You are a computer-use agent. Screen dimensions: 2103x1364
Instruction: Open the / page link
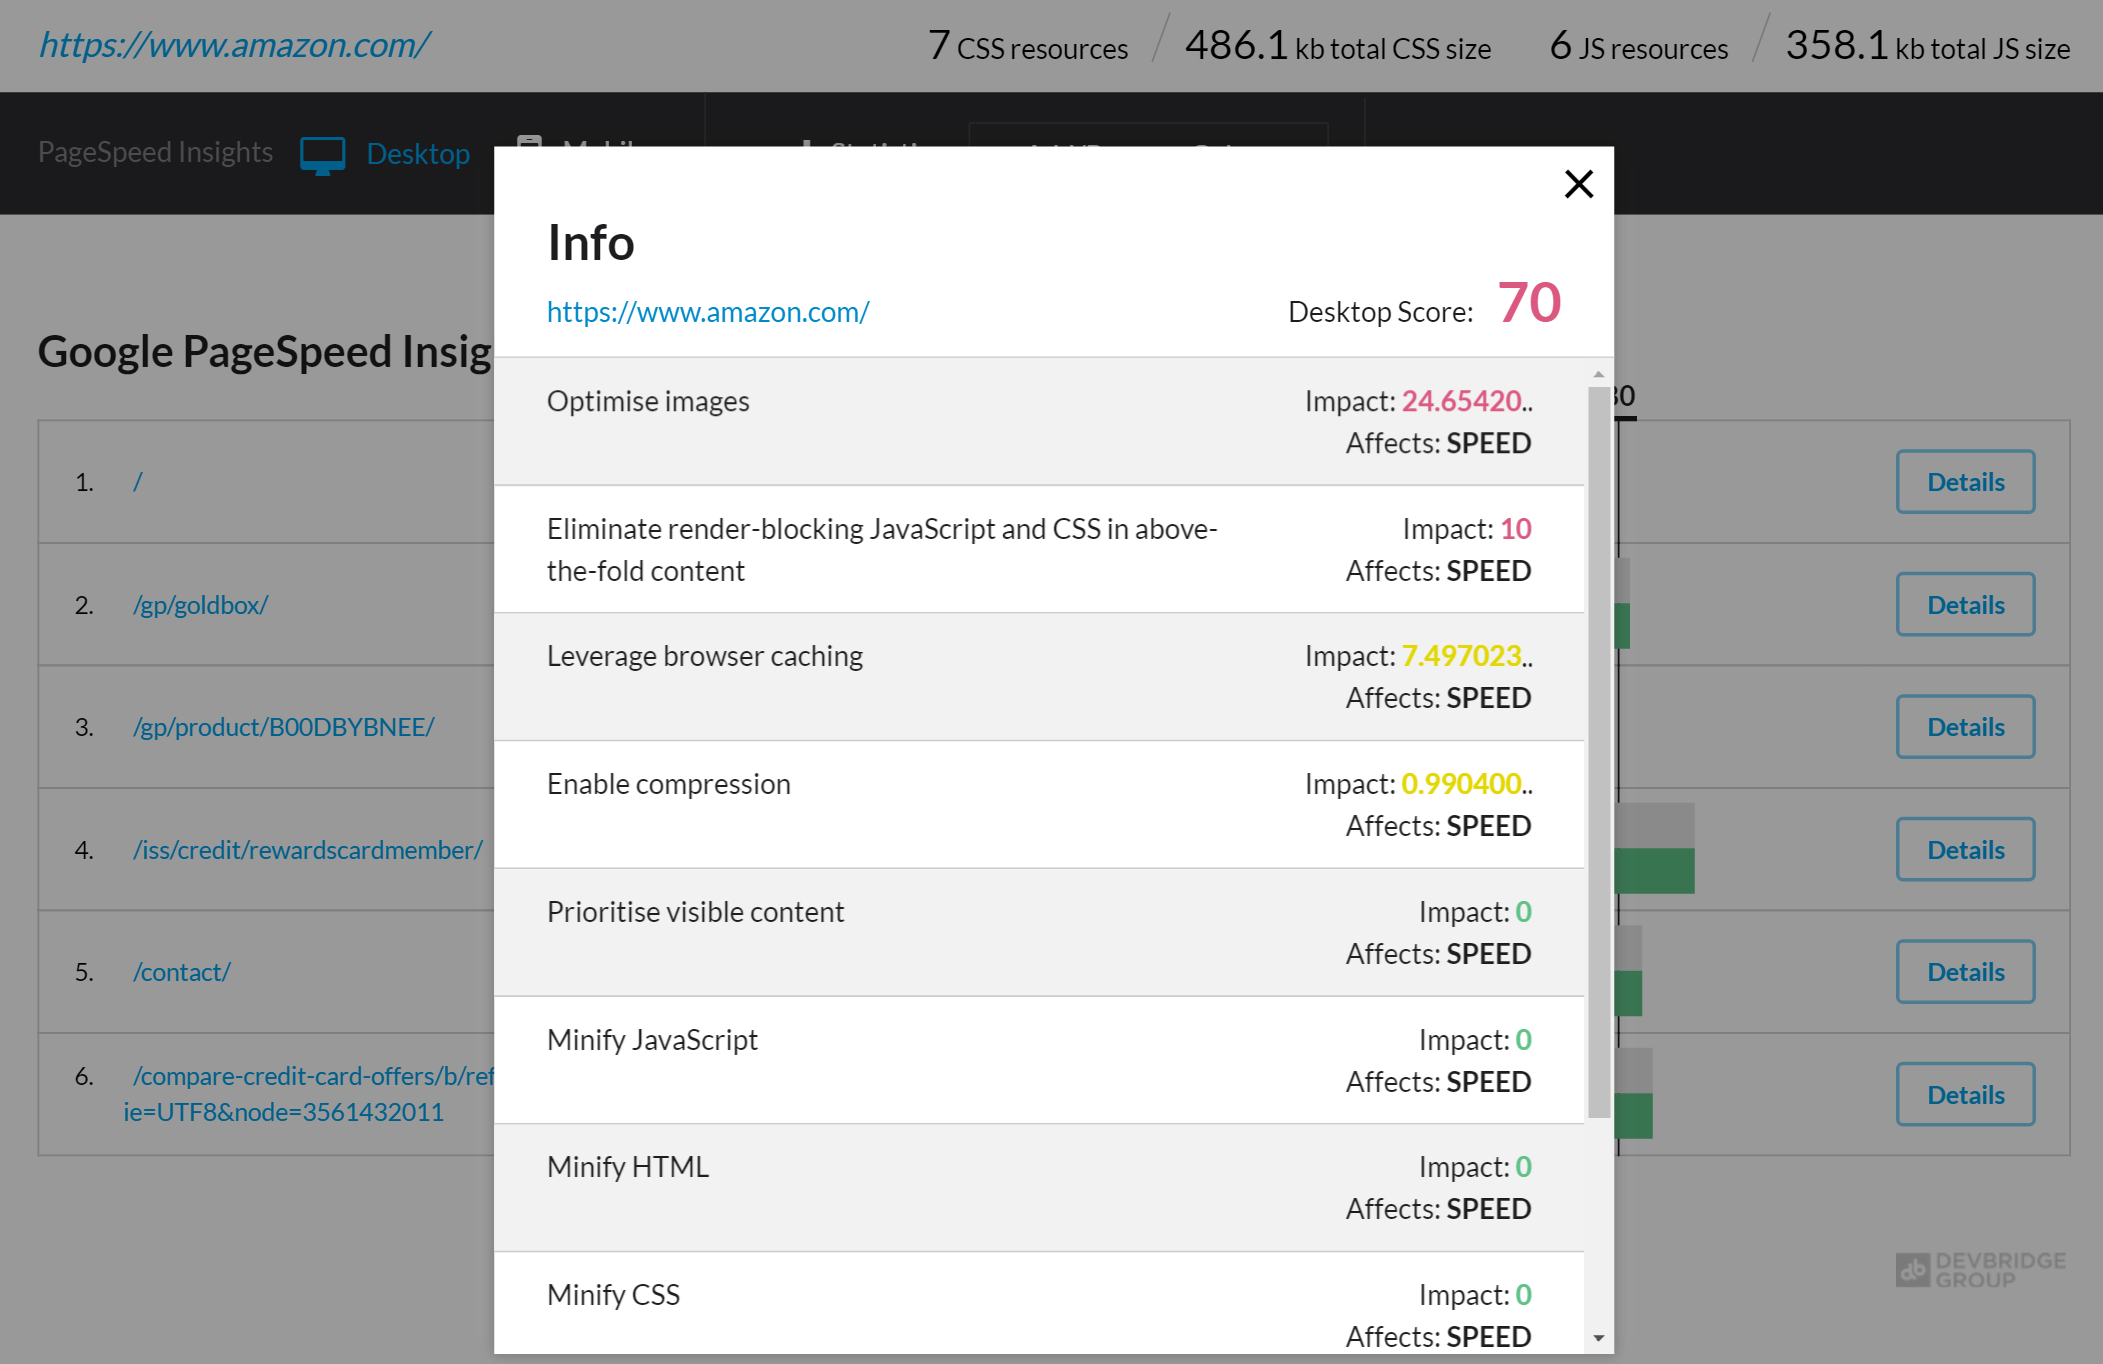tap(138, 482)
